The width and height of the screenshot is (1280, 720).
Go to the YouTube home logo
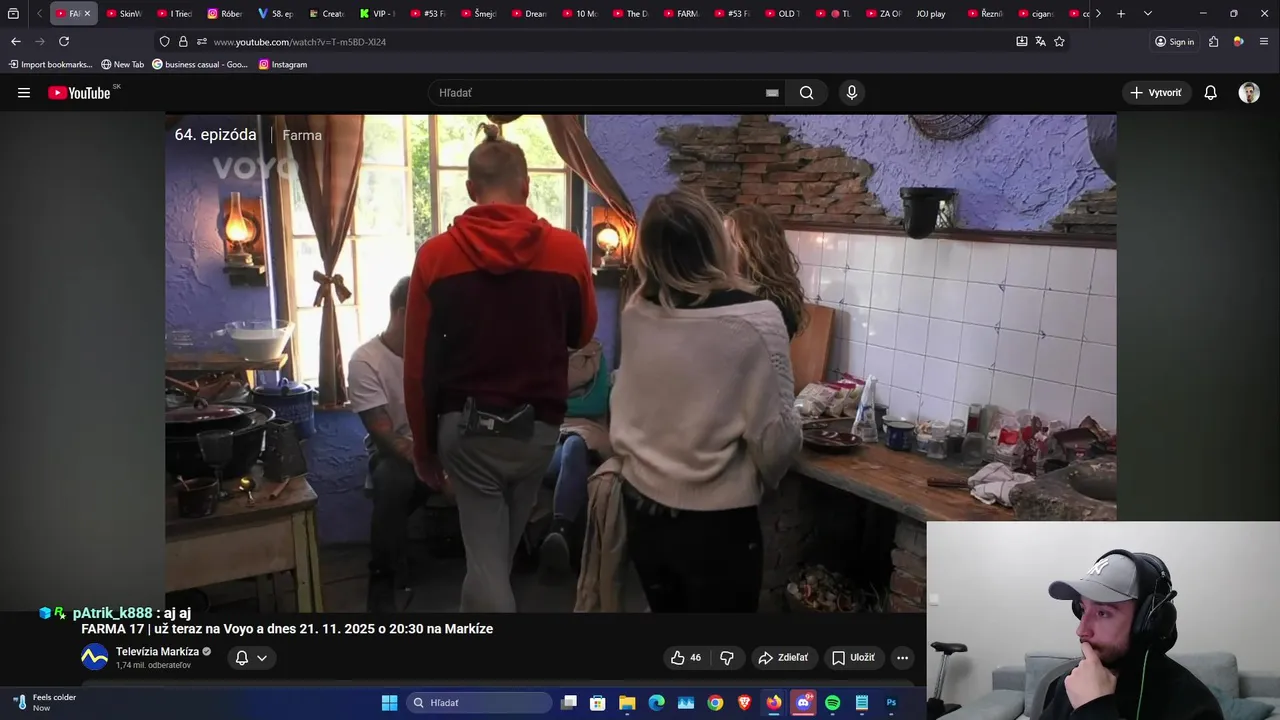(79, 93)
